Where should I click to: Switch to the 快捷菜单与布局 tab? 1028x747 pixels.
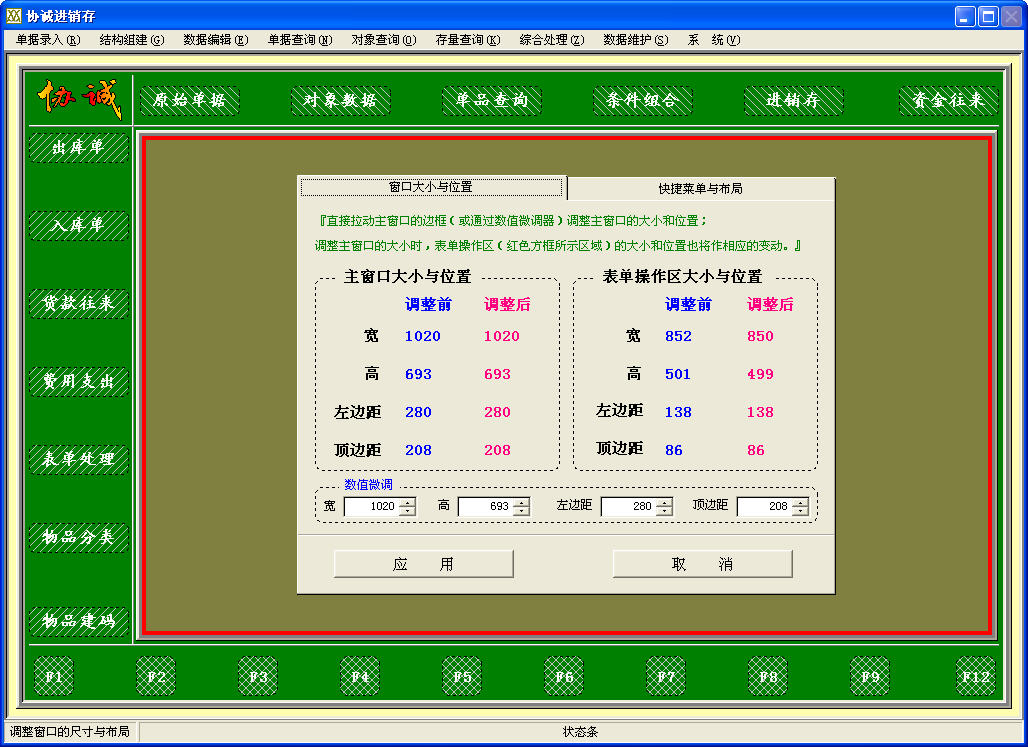point(700,187)
